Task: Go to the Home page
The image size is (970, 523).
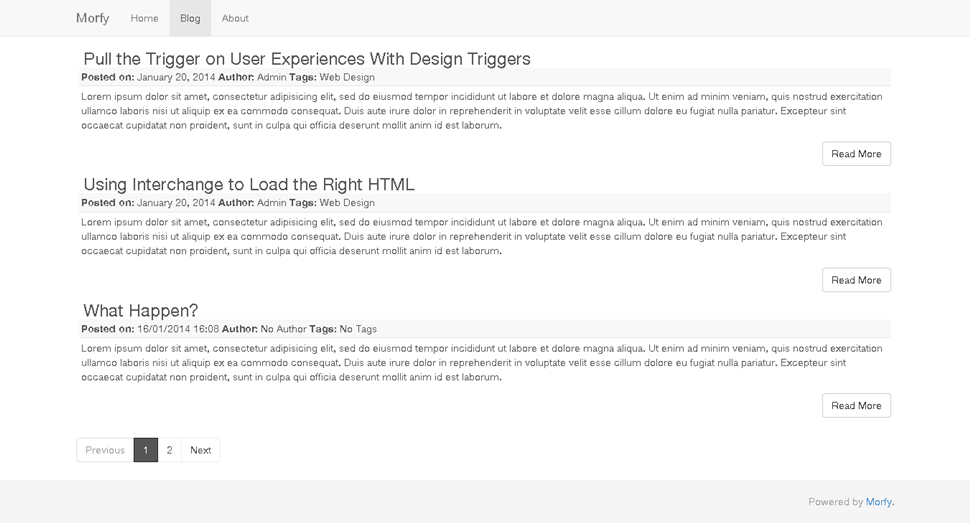Action: point(144,18)
